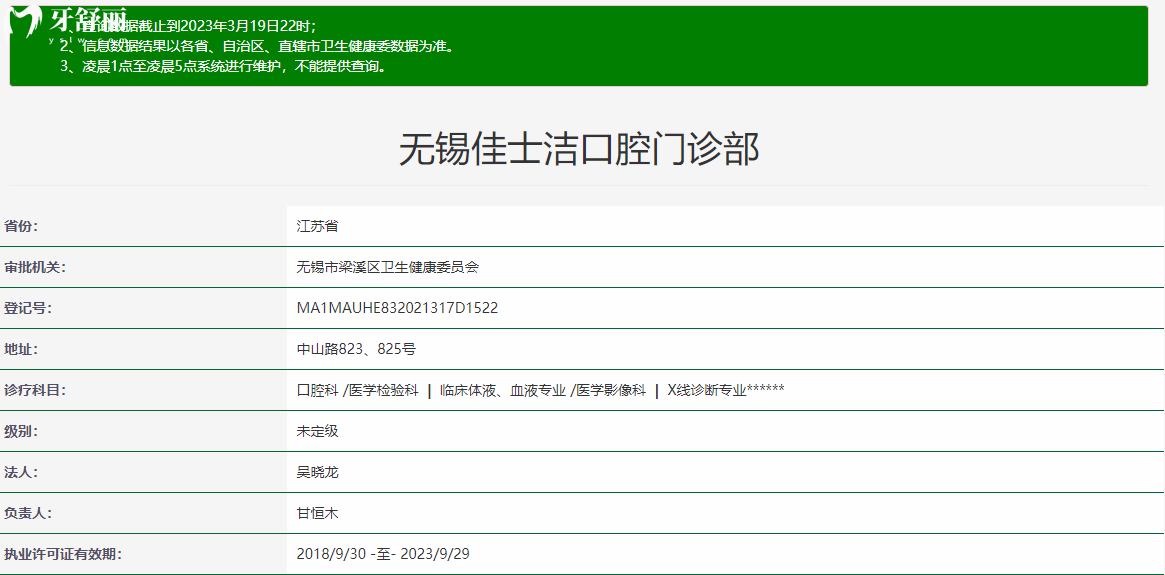This screenshot has width=1165, height=575.
Task: Select 无锡市梁溪区卫生健康委员会 text
Action: coord(387,267)
